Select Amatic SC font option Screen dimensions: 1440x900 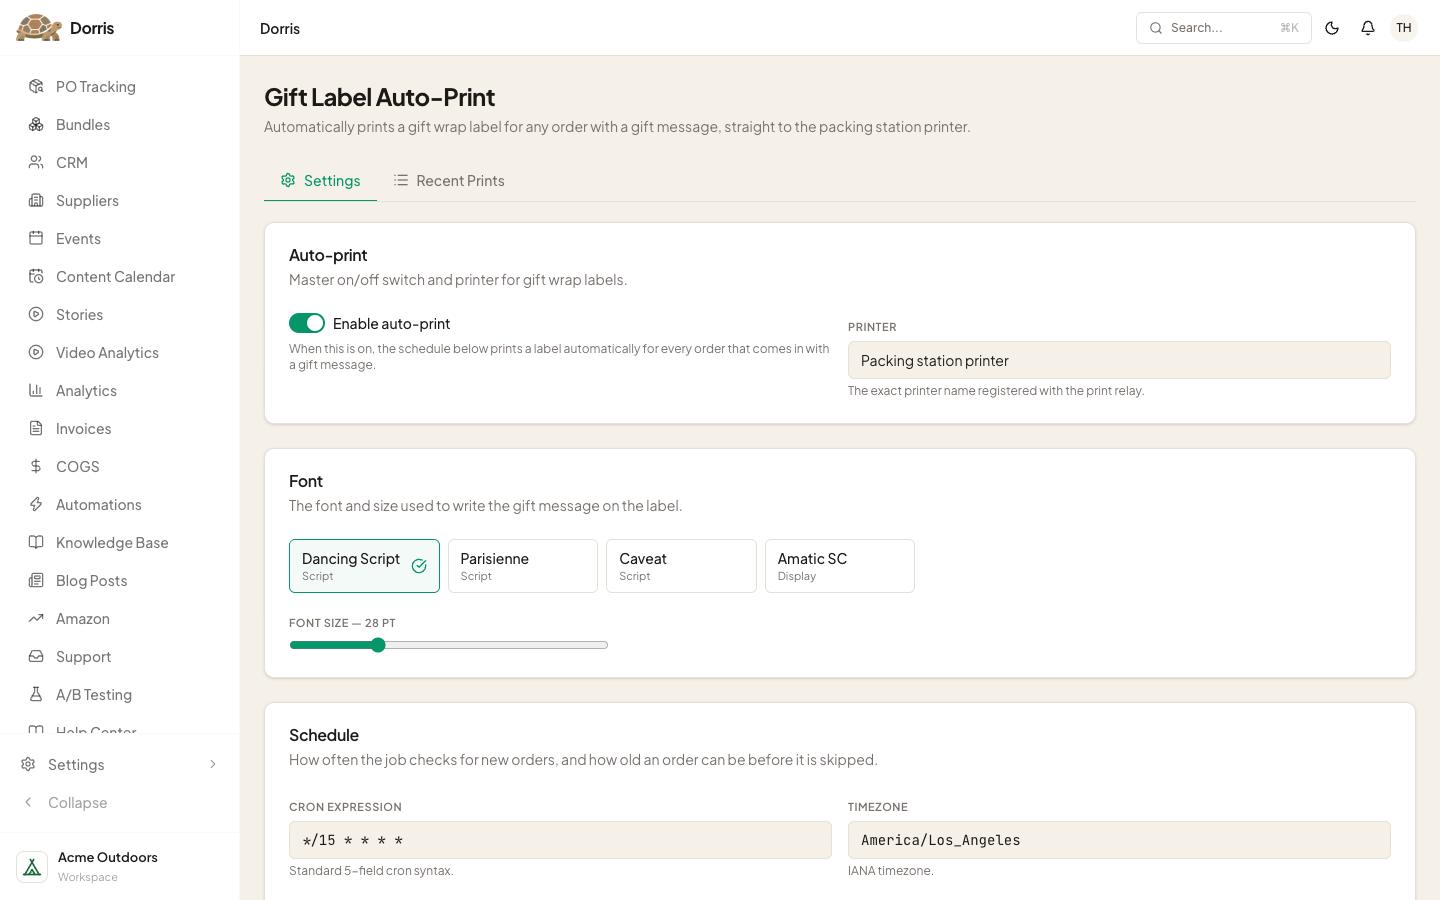(840, 566)
